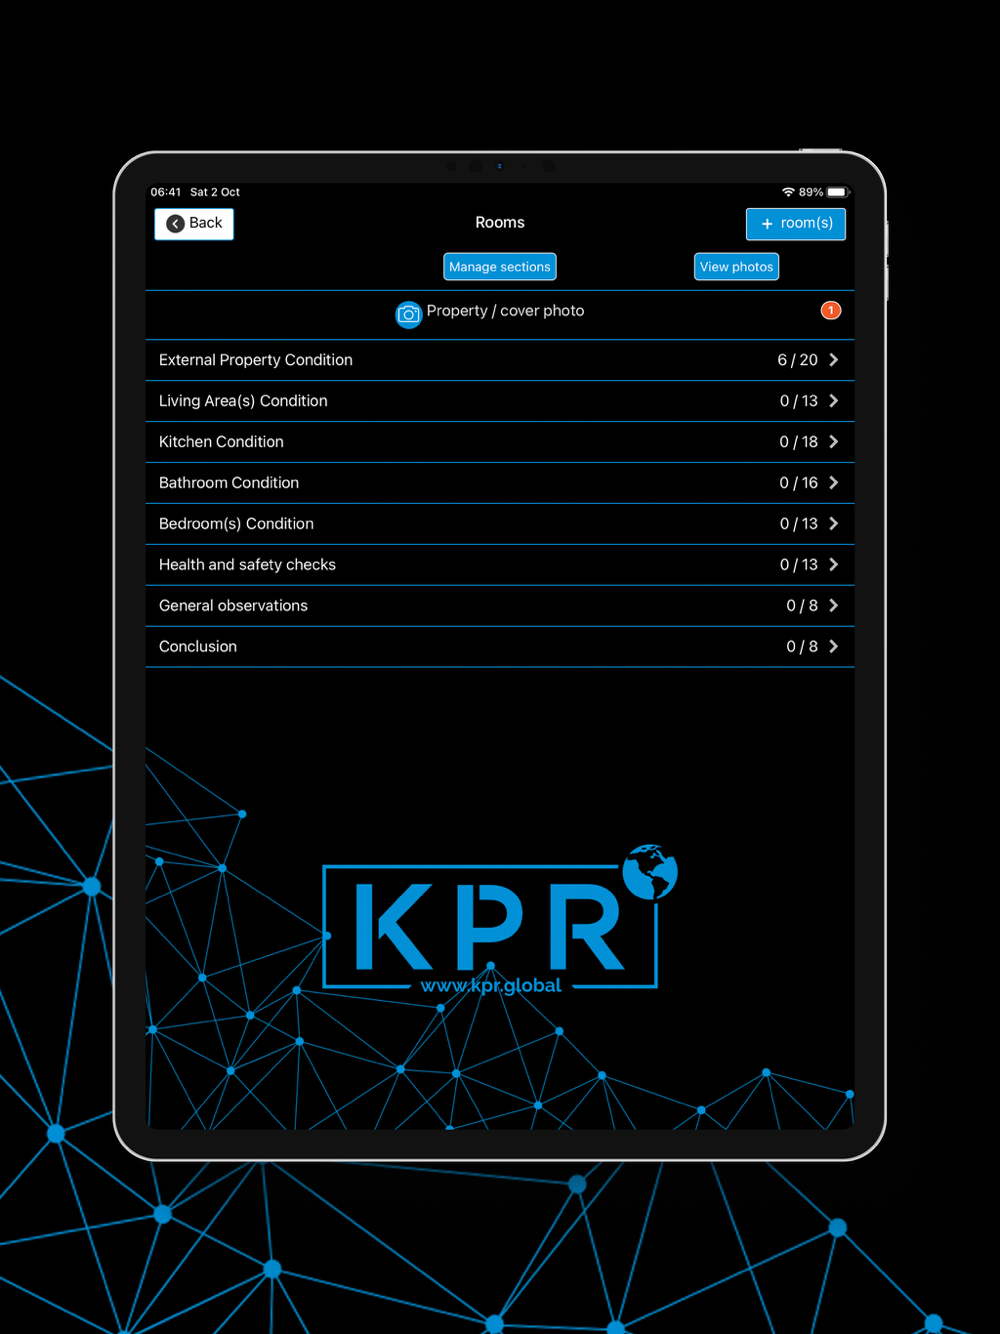This screenshot has height=1334, width=1000.
Task: Open External Property Condition section
Action: coord(500,360)
